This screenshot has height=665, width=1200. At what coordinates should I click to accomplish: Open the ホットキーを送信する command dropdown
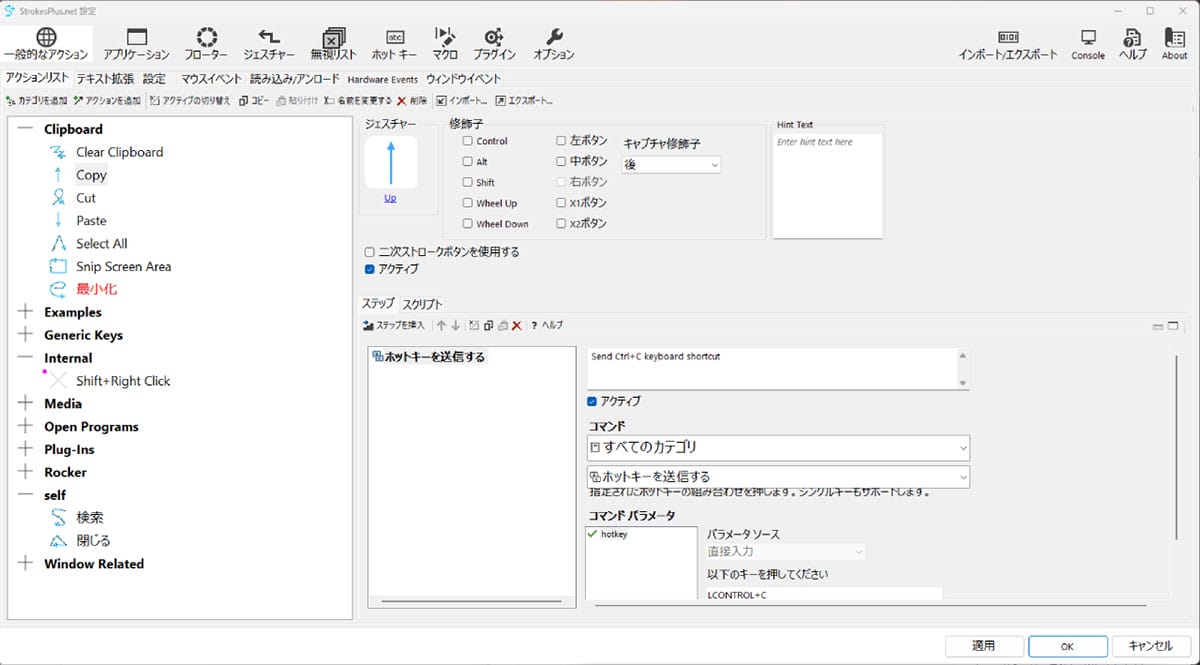coord(778,476)
